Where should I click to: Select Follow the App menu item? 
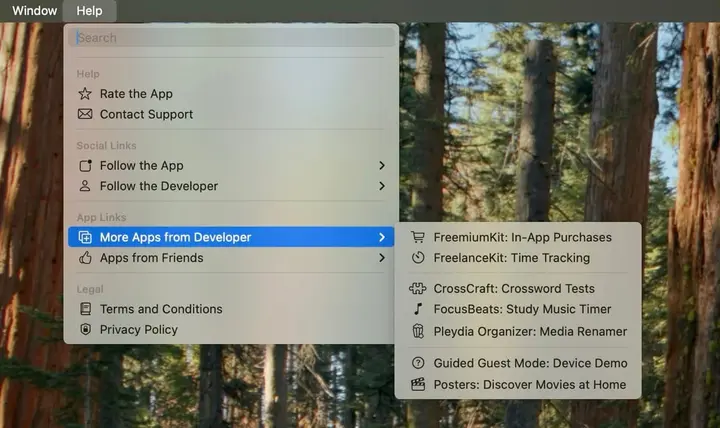[231, 165]
